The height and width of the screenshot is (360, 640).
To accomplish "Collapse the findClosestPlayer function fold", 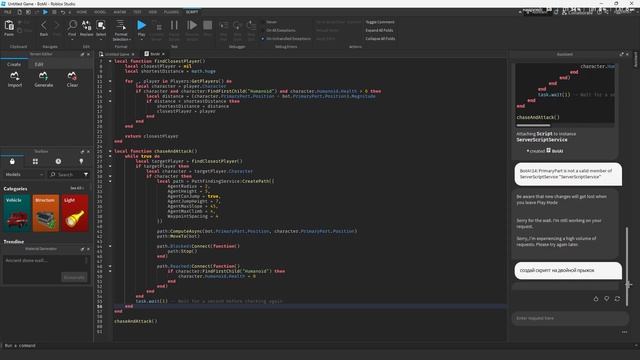I will (x=110, y=61).
